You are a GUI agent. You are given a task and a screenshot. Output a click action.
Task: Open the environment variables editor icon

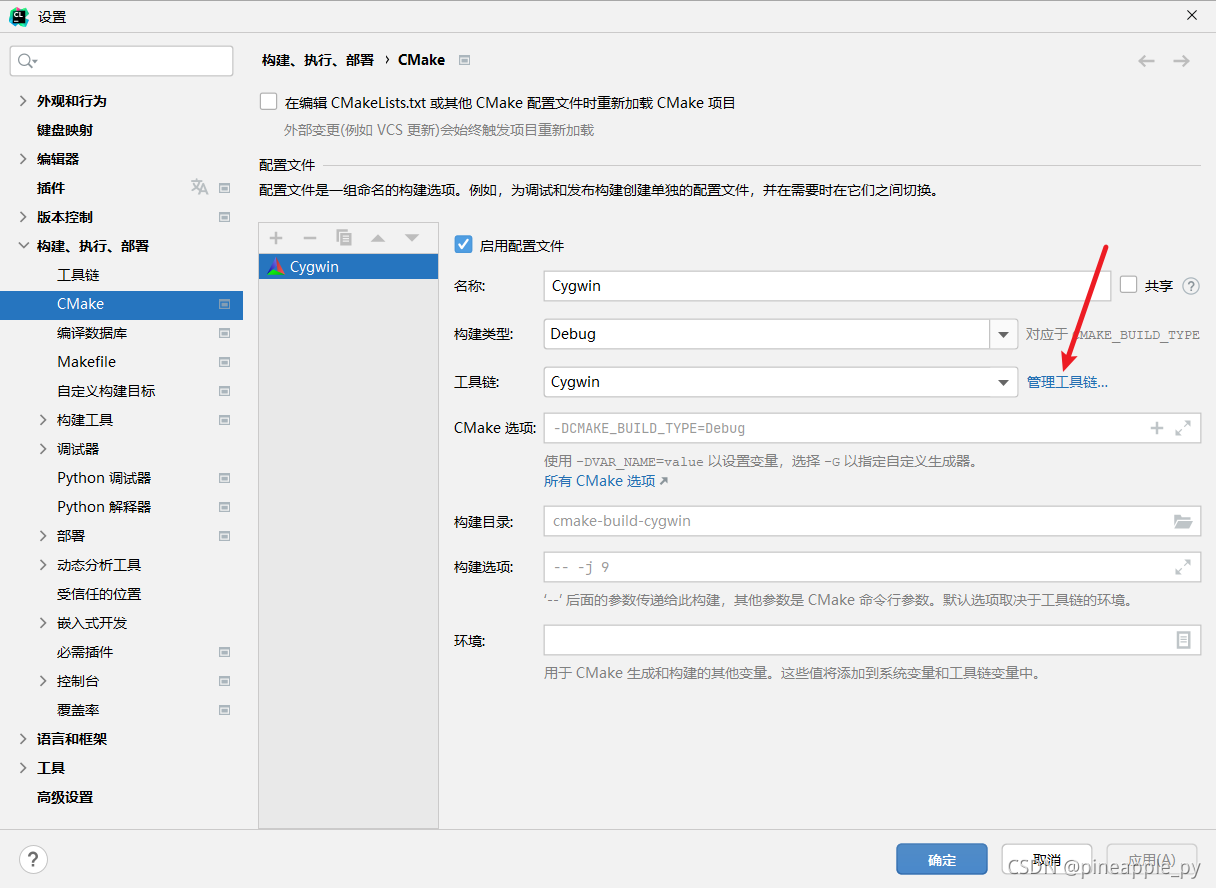[1184, 640]
